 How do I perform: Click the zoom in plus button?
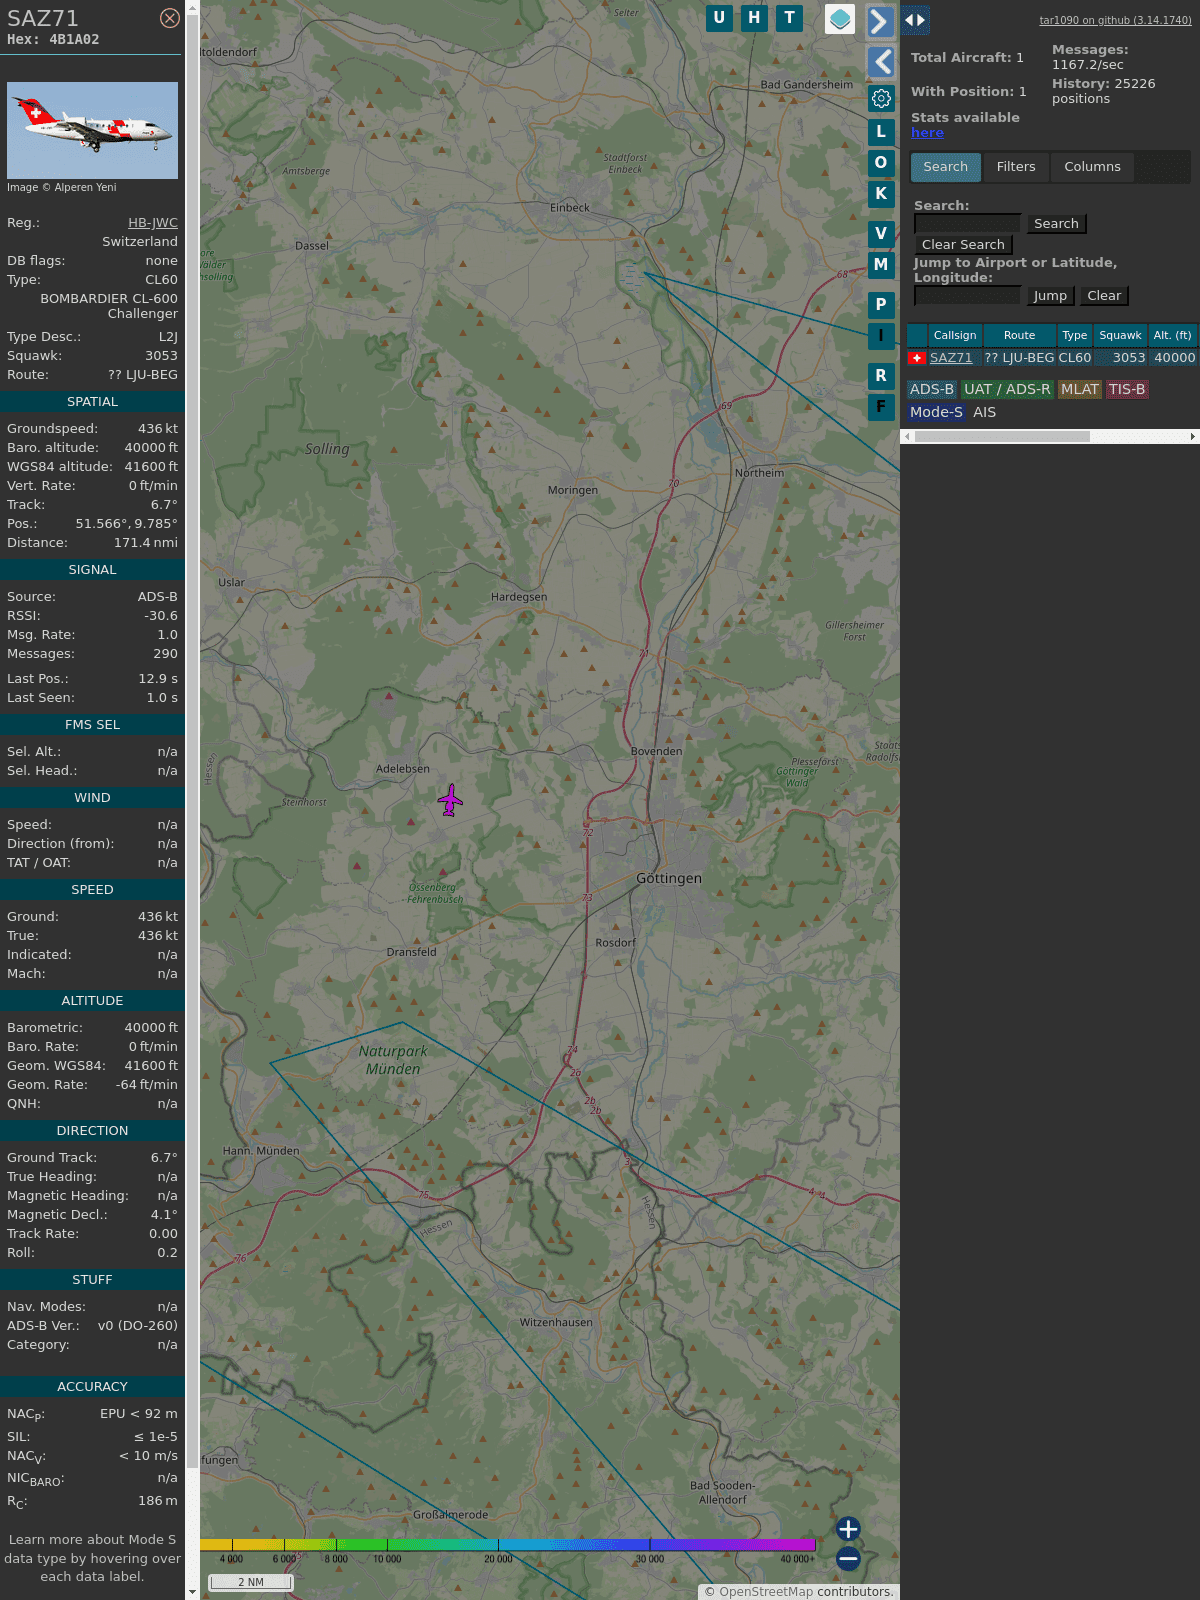click(x=848, y=1528)
